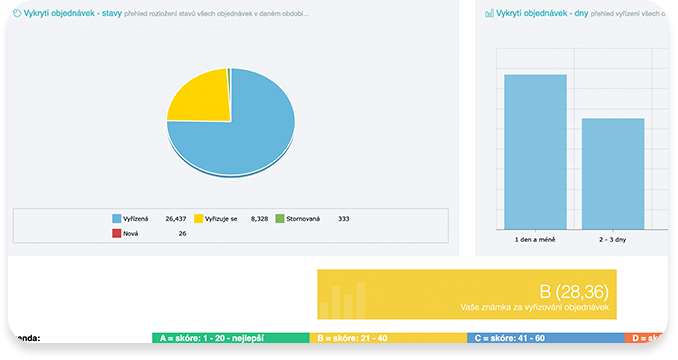Viewport: 678px width, 360px height.
Task: Click the bar for 1 den a méně
Action: [x=535, y=152]
